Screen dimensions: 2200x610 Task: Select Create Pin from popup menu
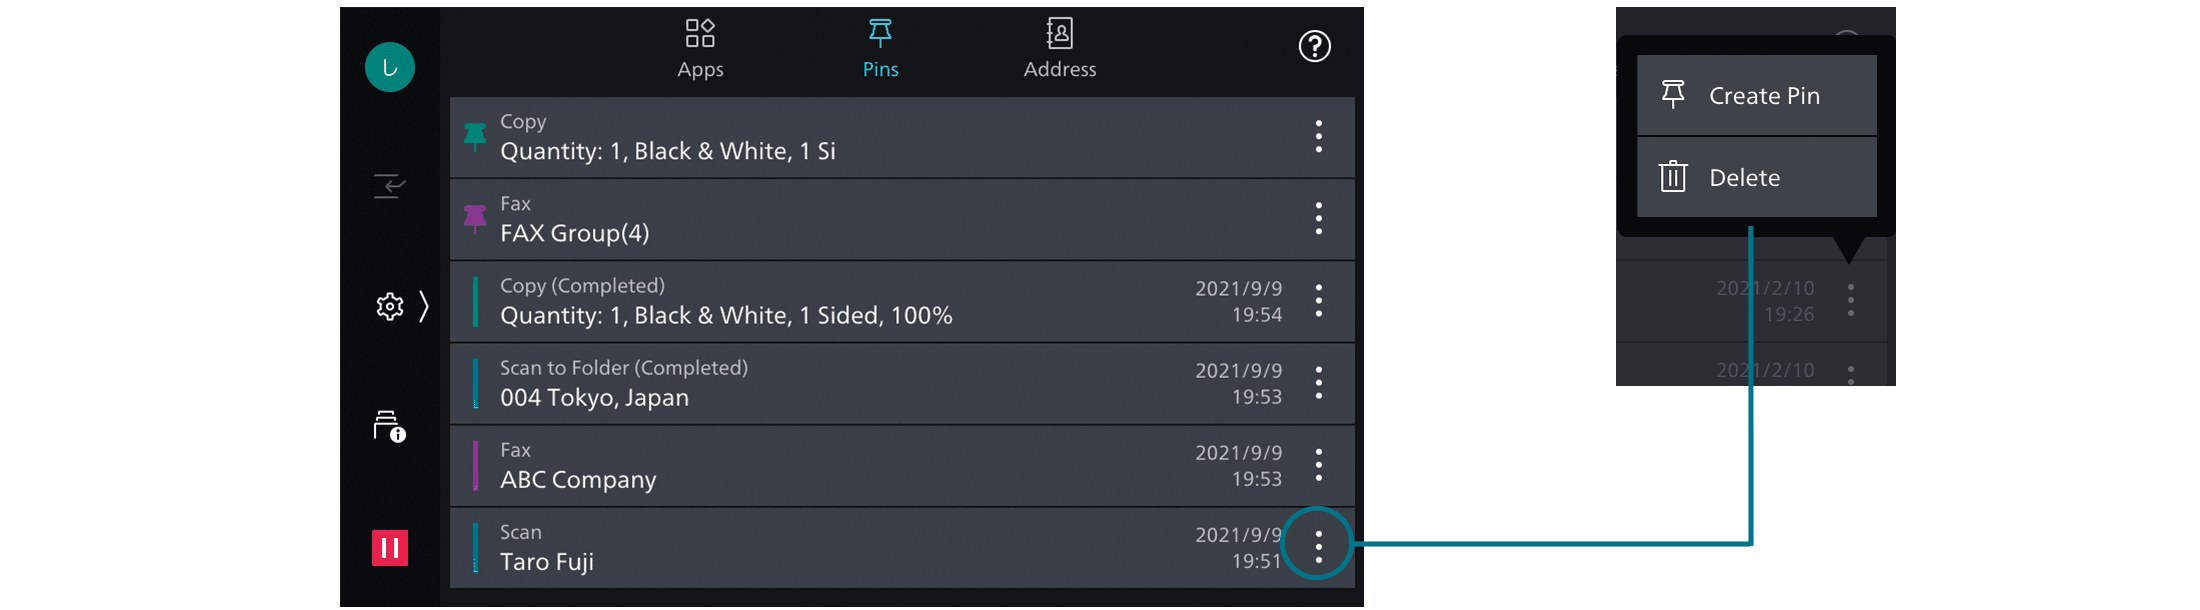tap(1756, 96)
